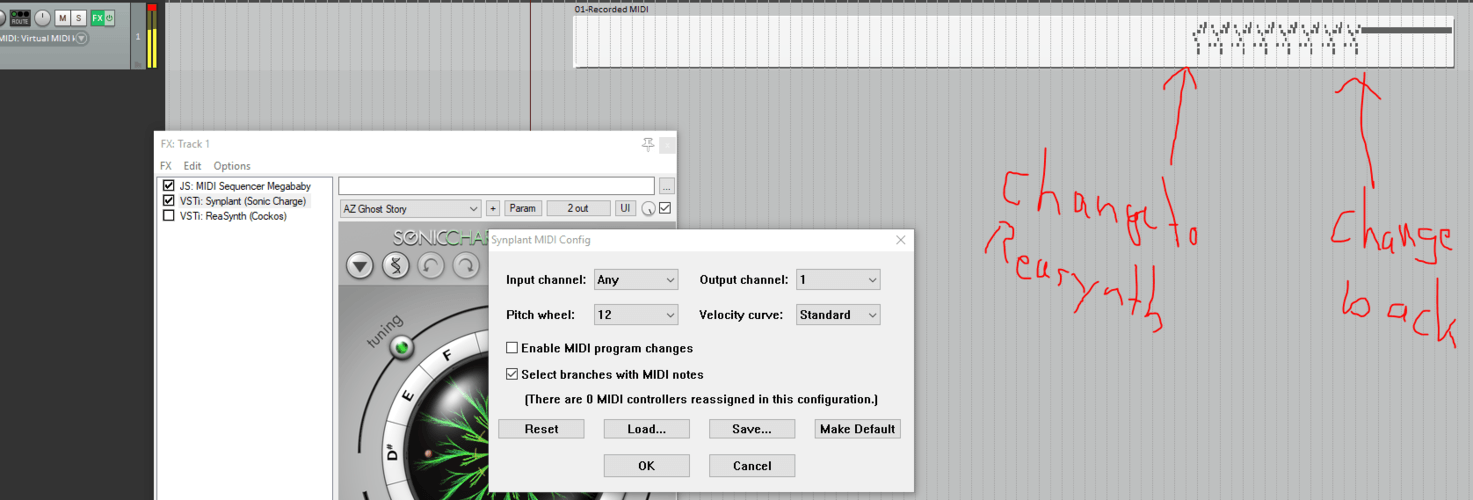Click the Save... button
This screenshot has height=500, width=1473.
click(x=752, y=429)
